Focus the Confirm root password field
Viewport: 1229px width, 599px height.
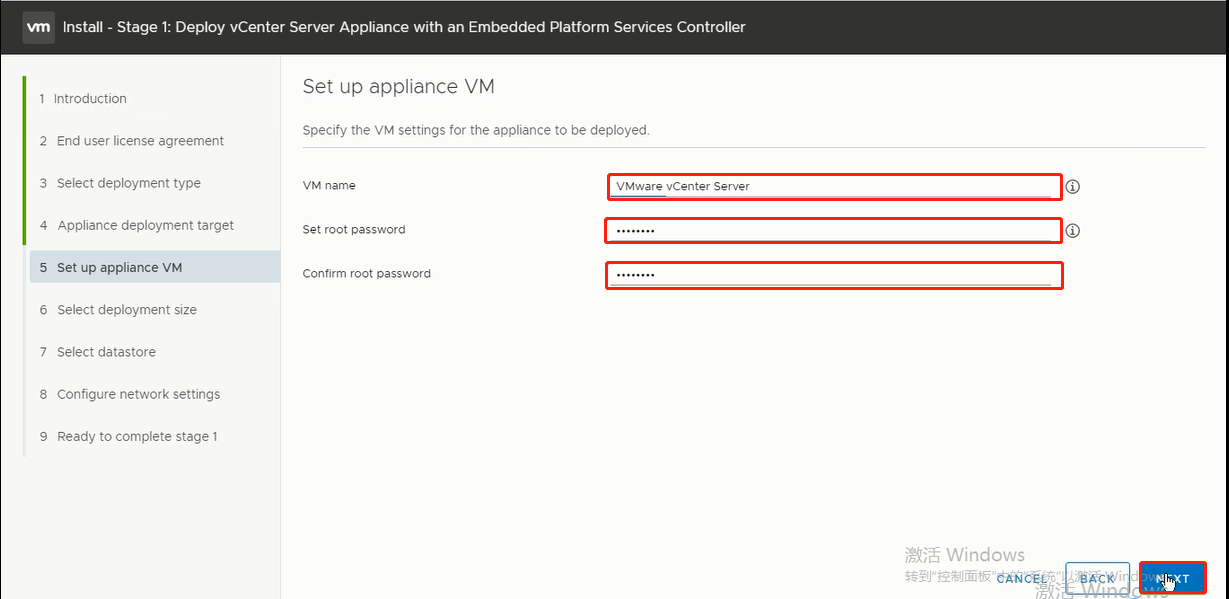coord(834,275)
